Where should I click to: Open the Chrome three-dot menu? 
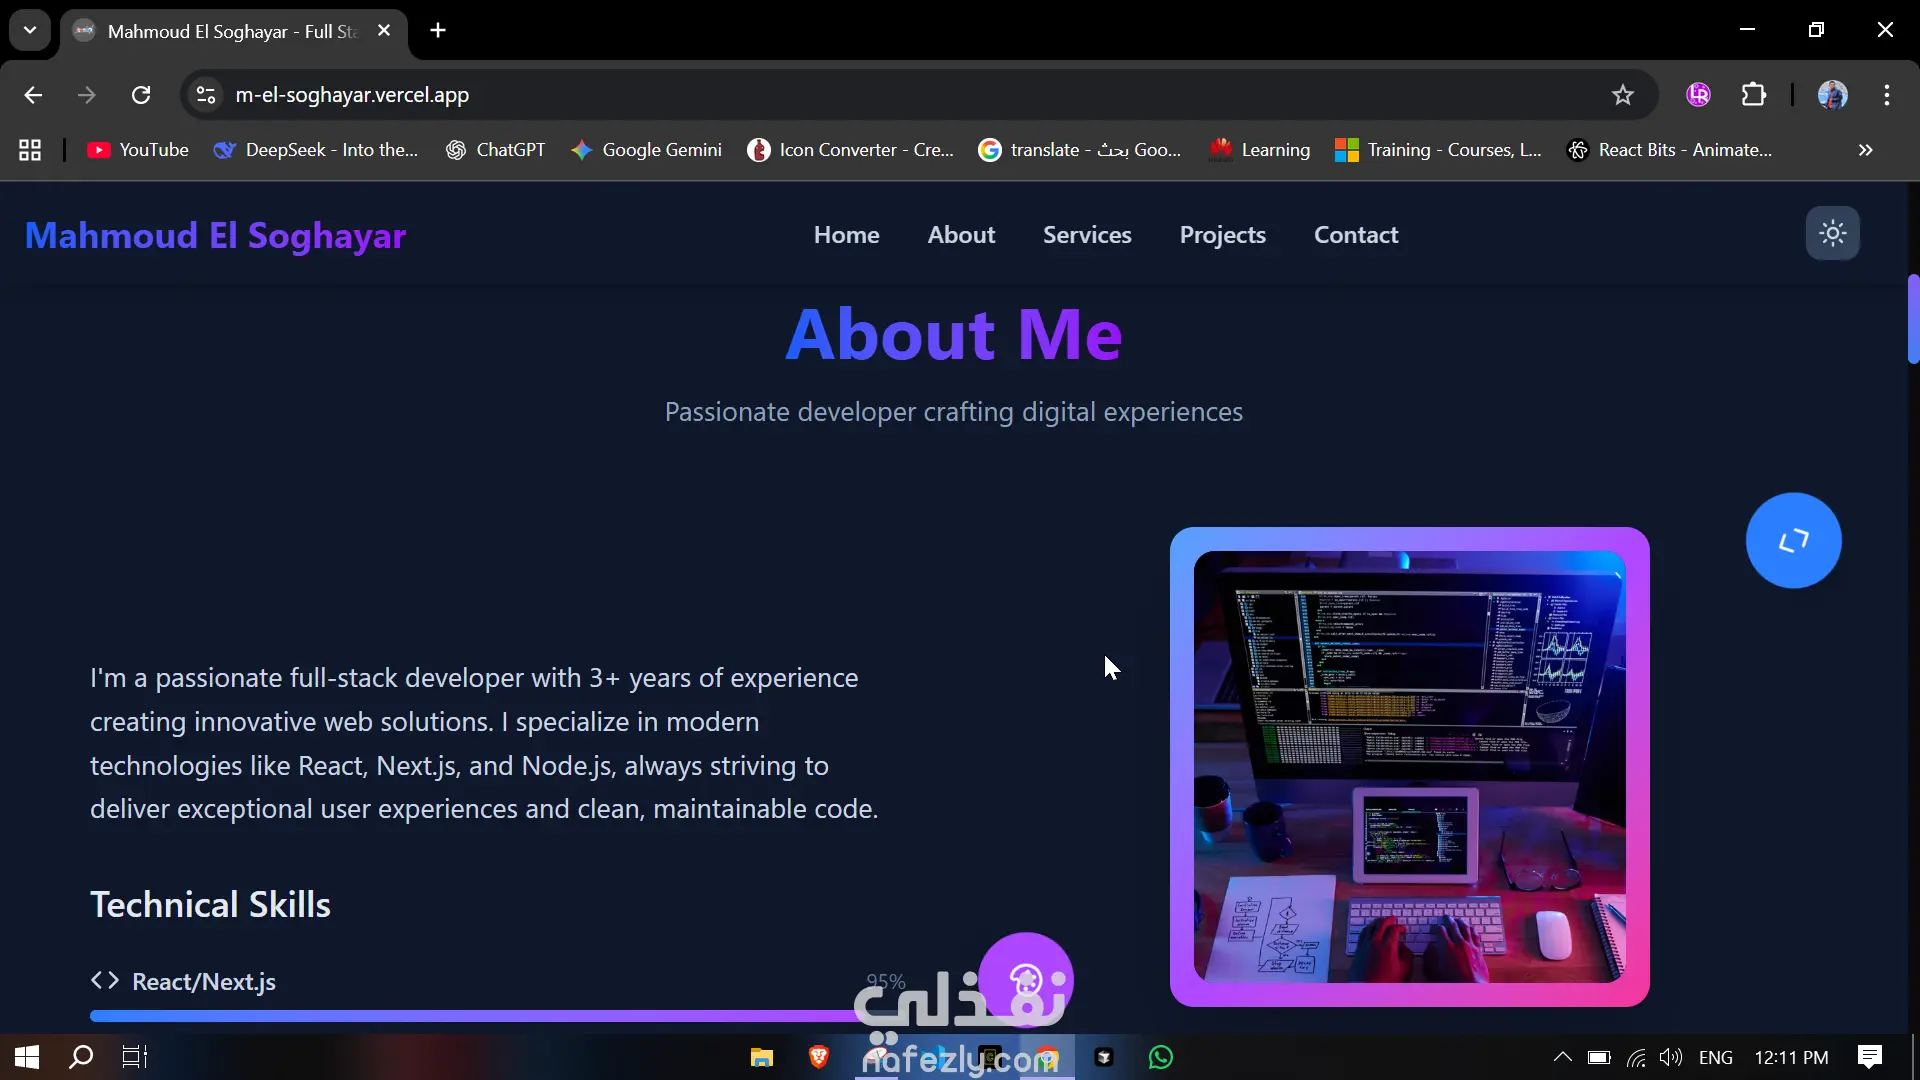[x=1887, y=95]
